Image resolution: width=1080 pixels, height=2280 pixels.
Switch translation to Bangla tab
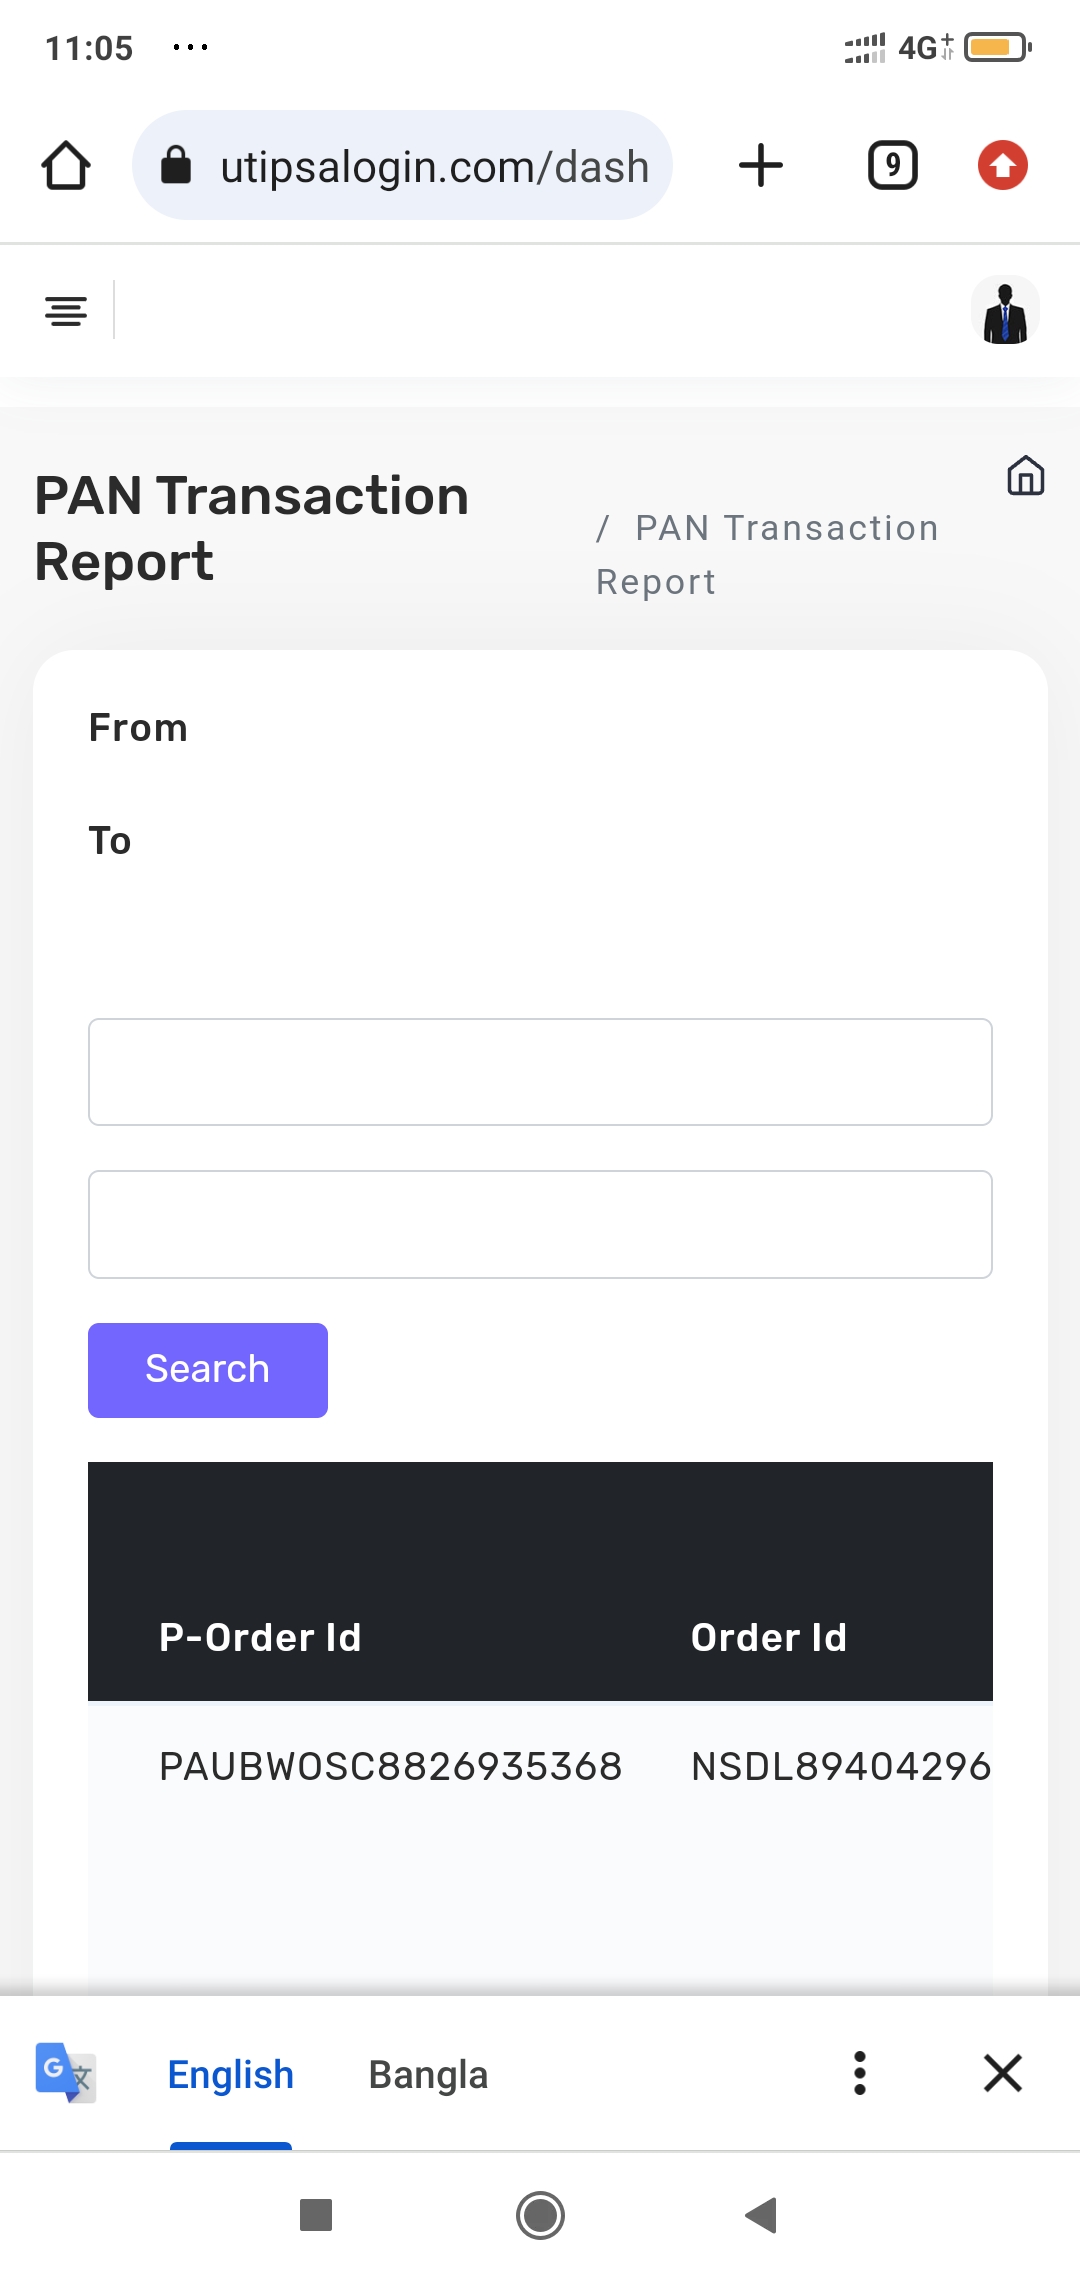(x=428, y=2075)
